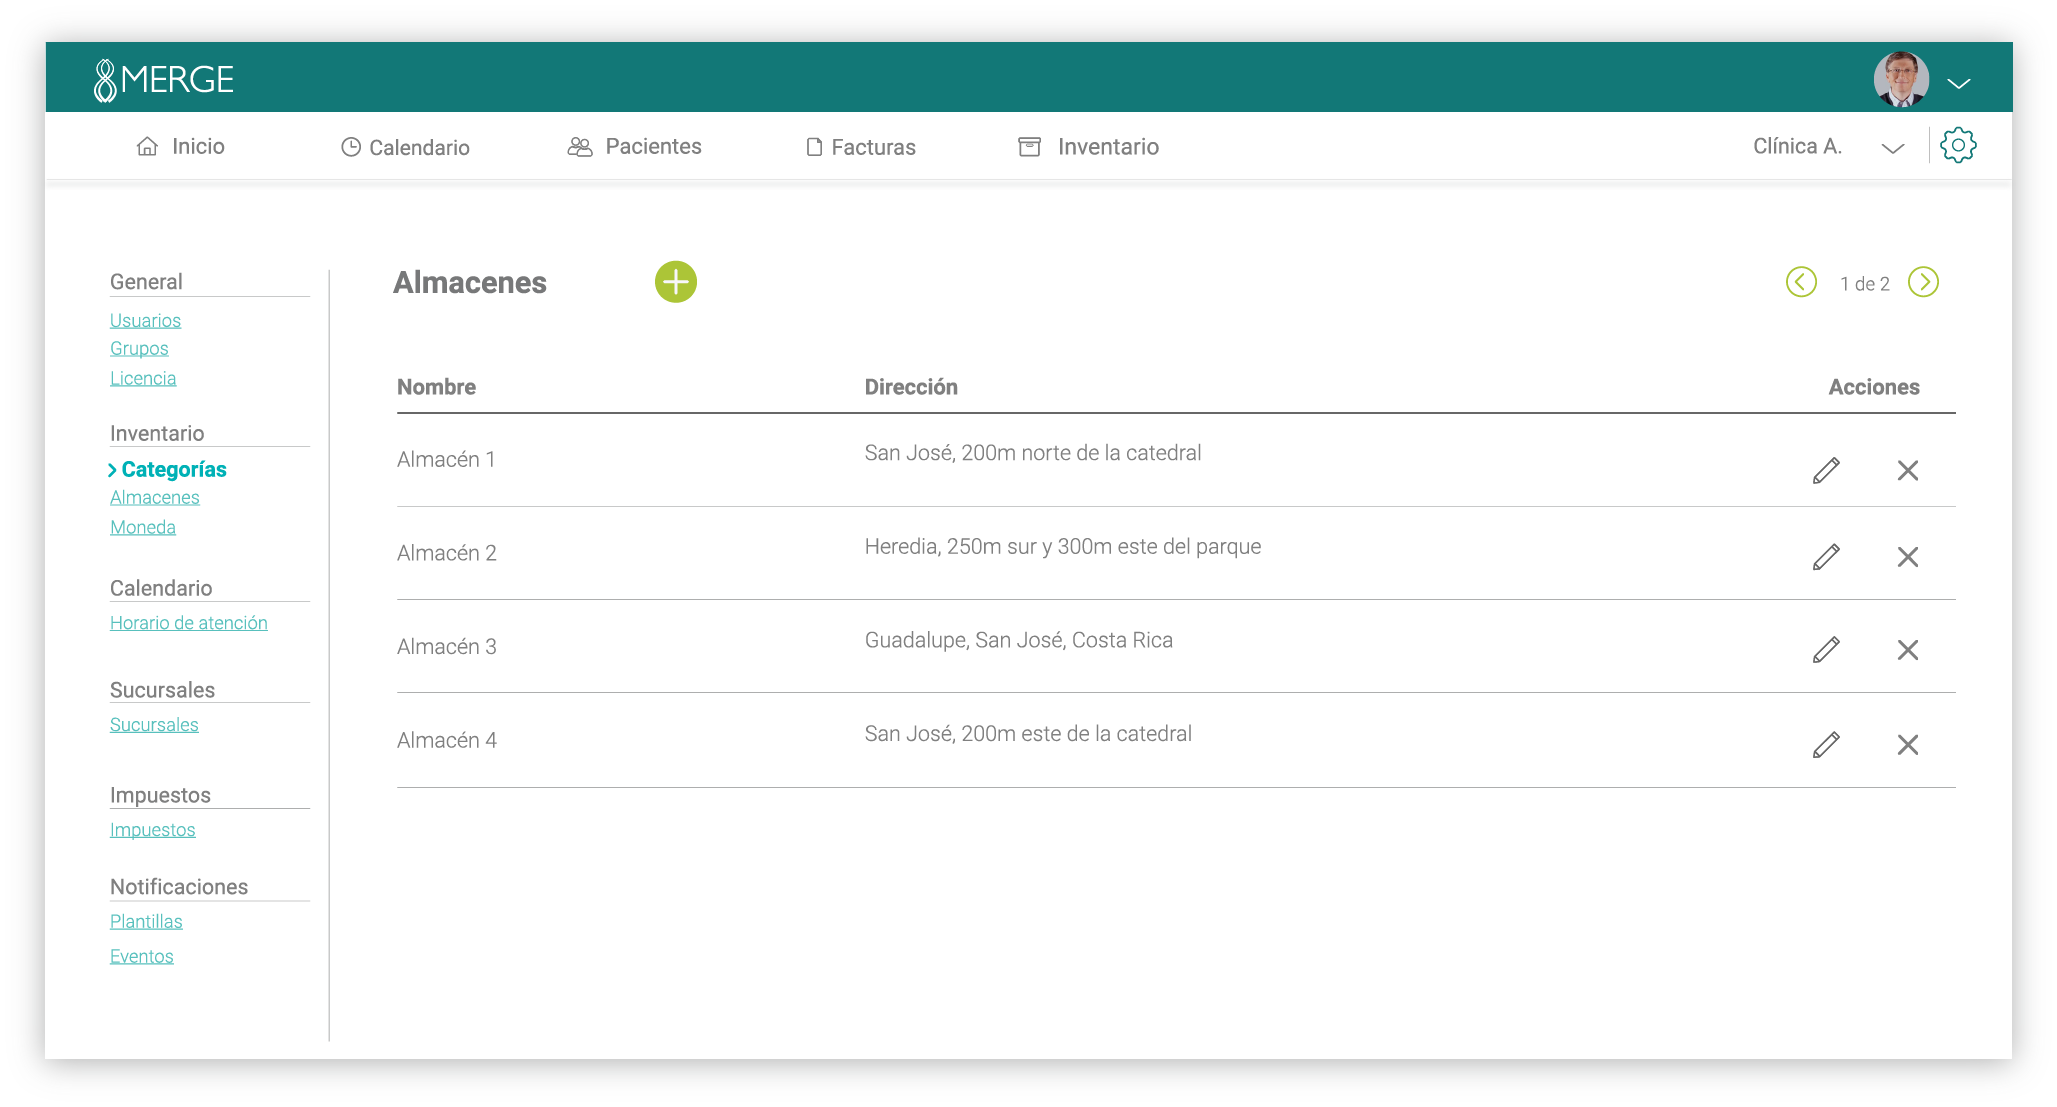
Task: Edit Almacén 1 with pencil icon
Action: pos(1826,470)
